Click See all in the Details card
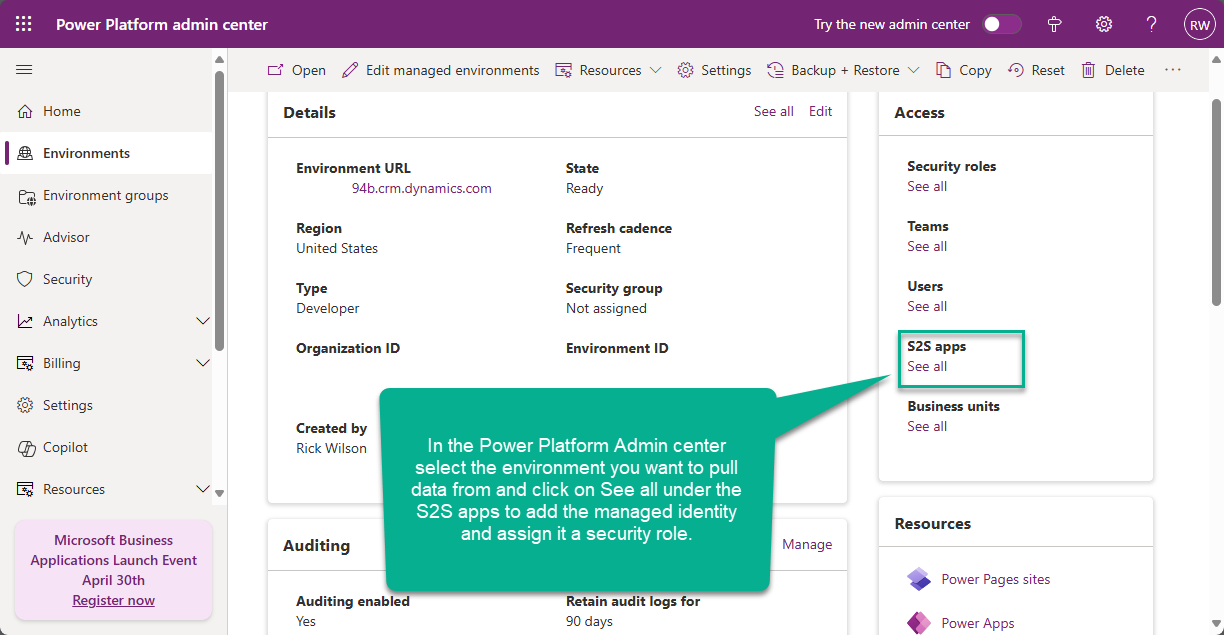1224x635 pixels. tap(774, 111)
